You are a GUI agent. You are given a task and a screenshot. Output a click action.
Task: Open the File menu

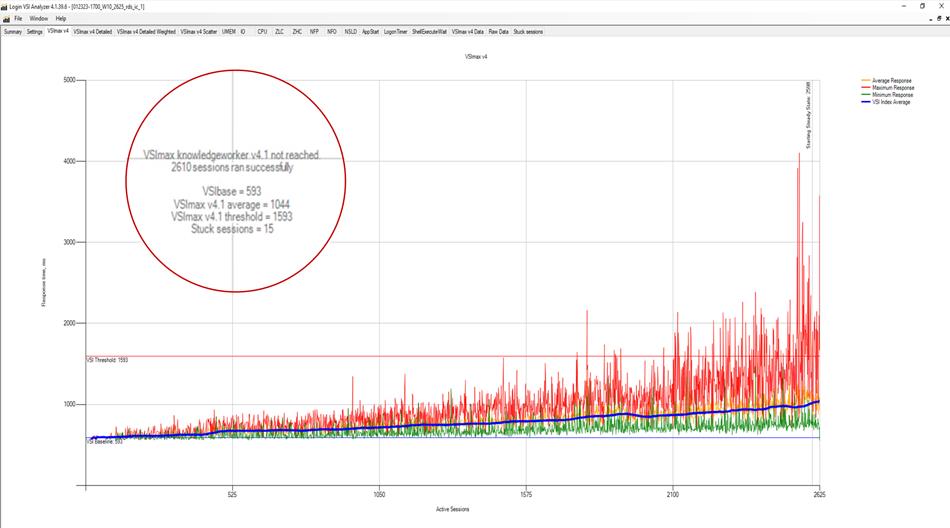coord(18,19)
